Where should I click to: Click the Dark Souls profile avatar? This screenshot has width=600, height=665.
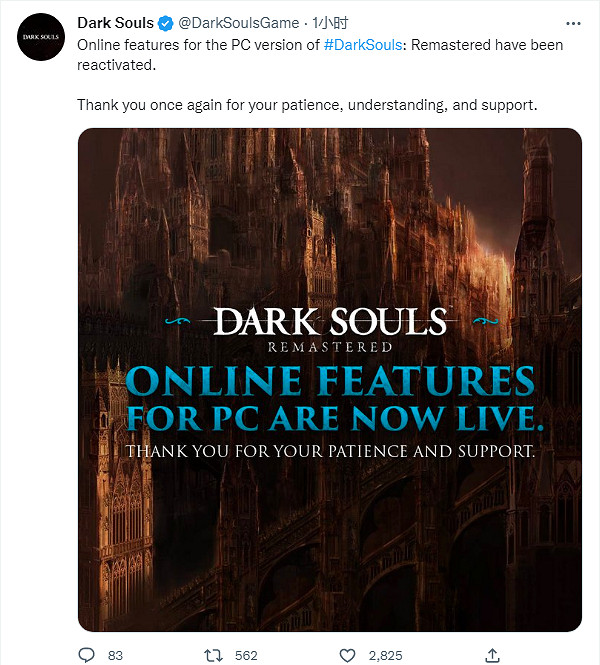tap(39, 38)
